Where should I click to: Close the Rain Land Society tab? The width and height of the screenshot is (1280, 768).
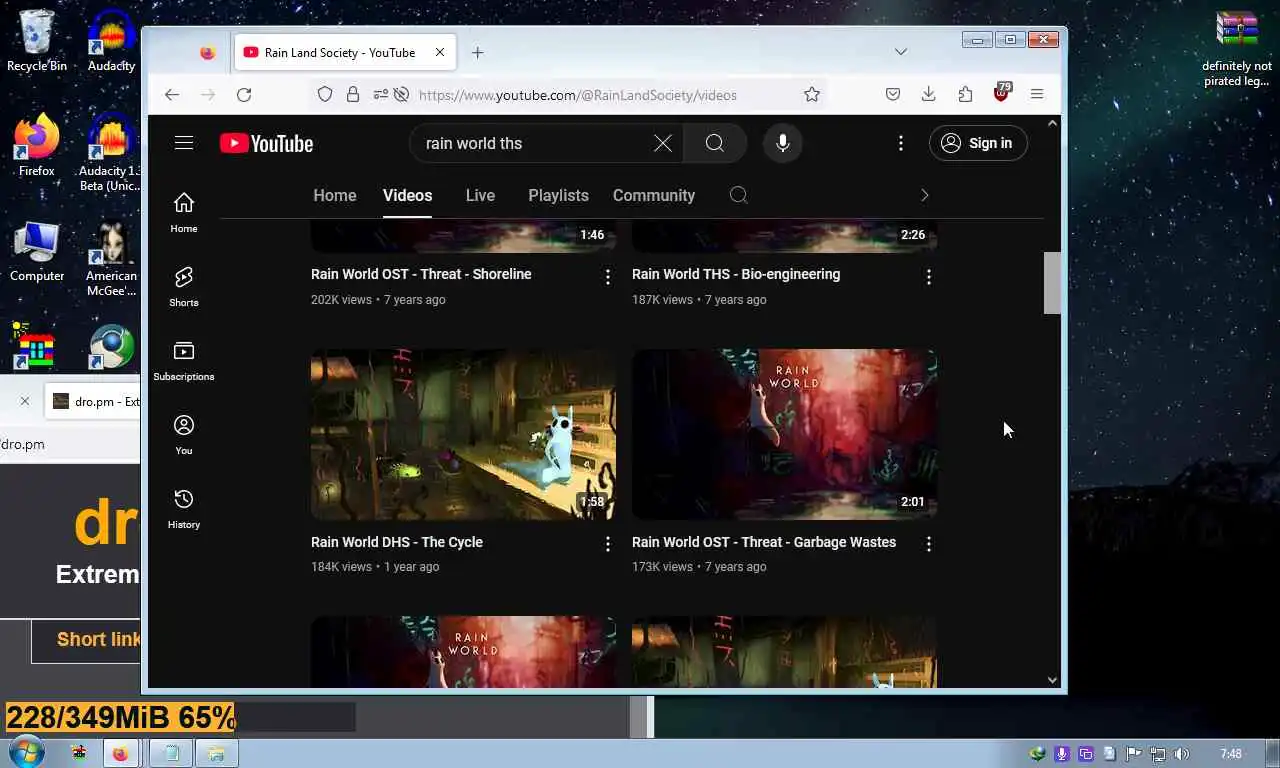pyautogui.click(x=440, y=52)
